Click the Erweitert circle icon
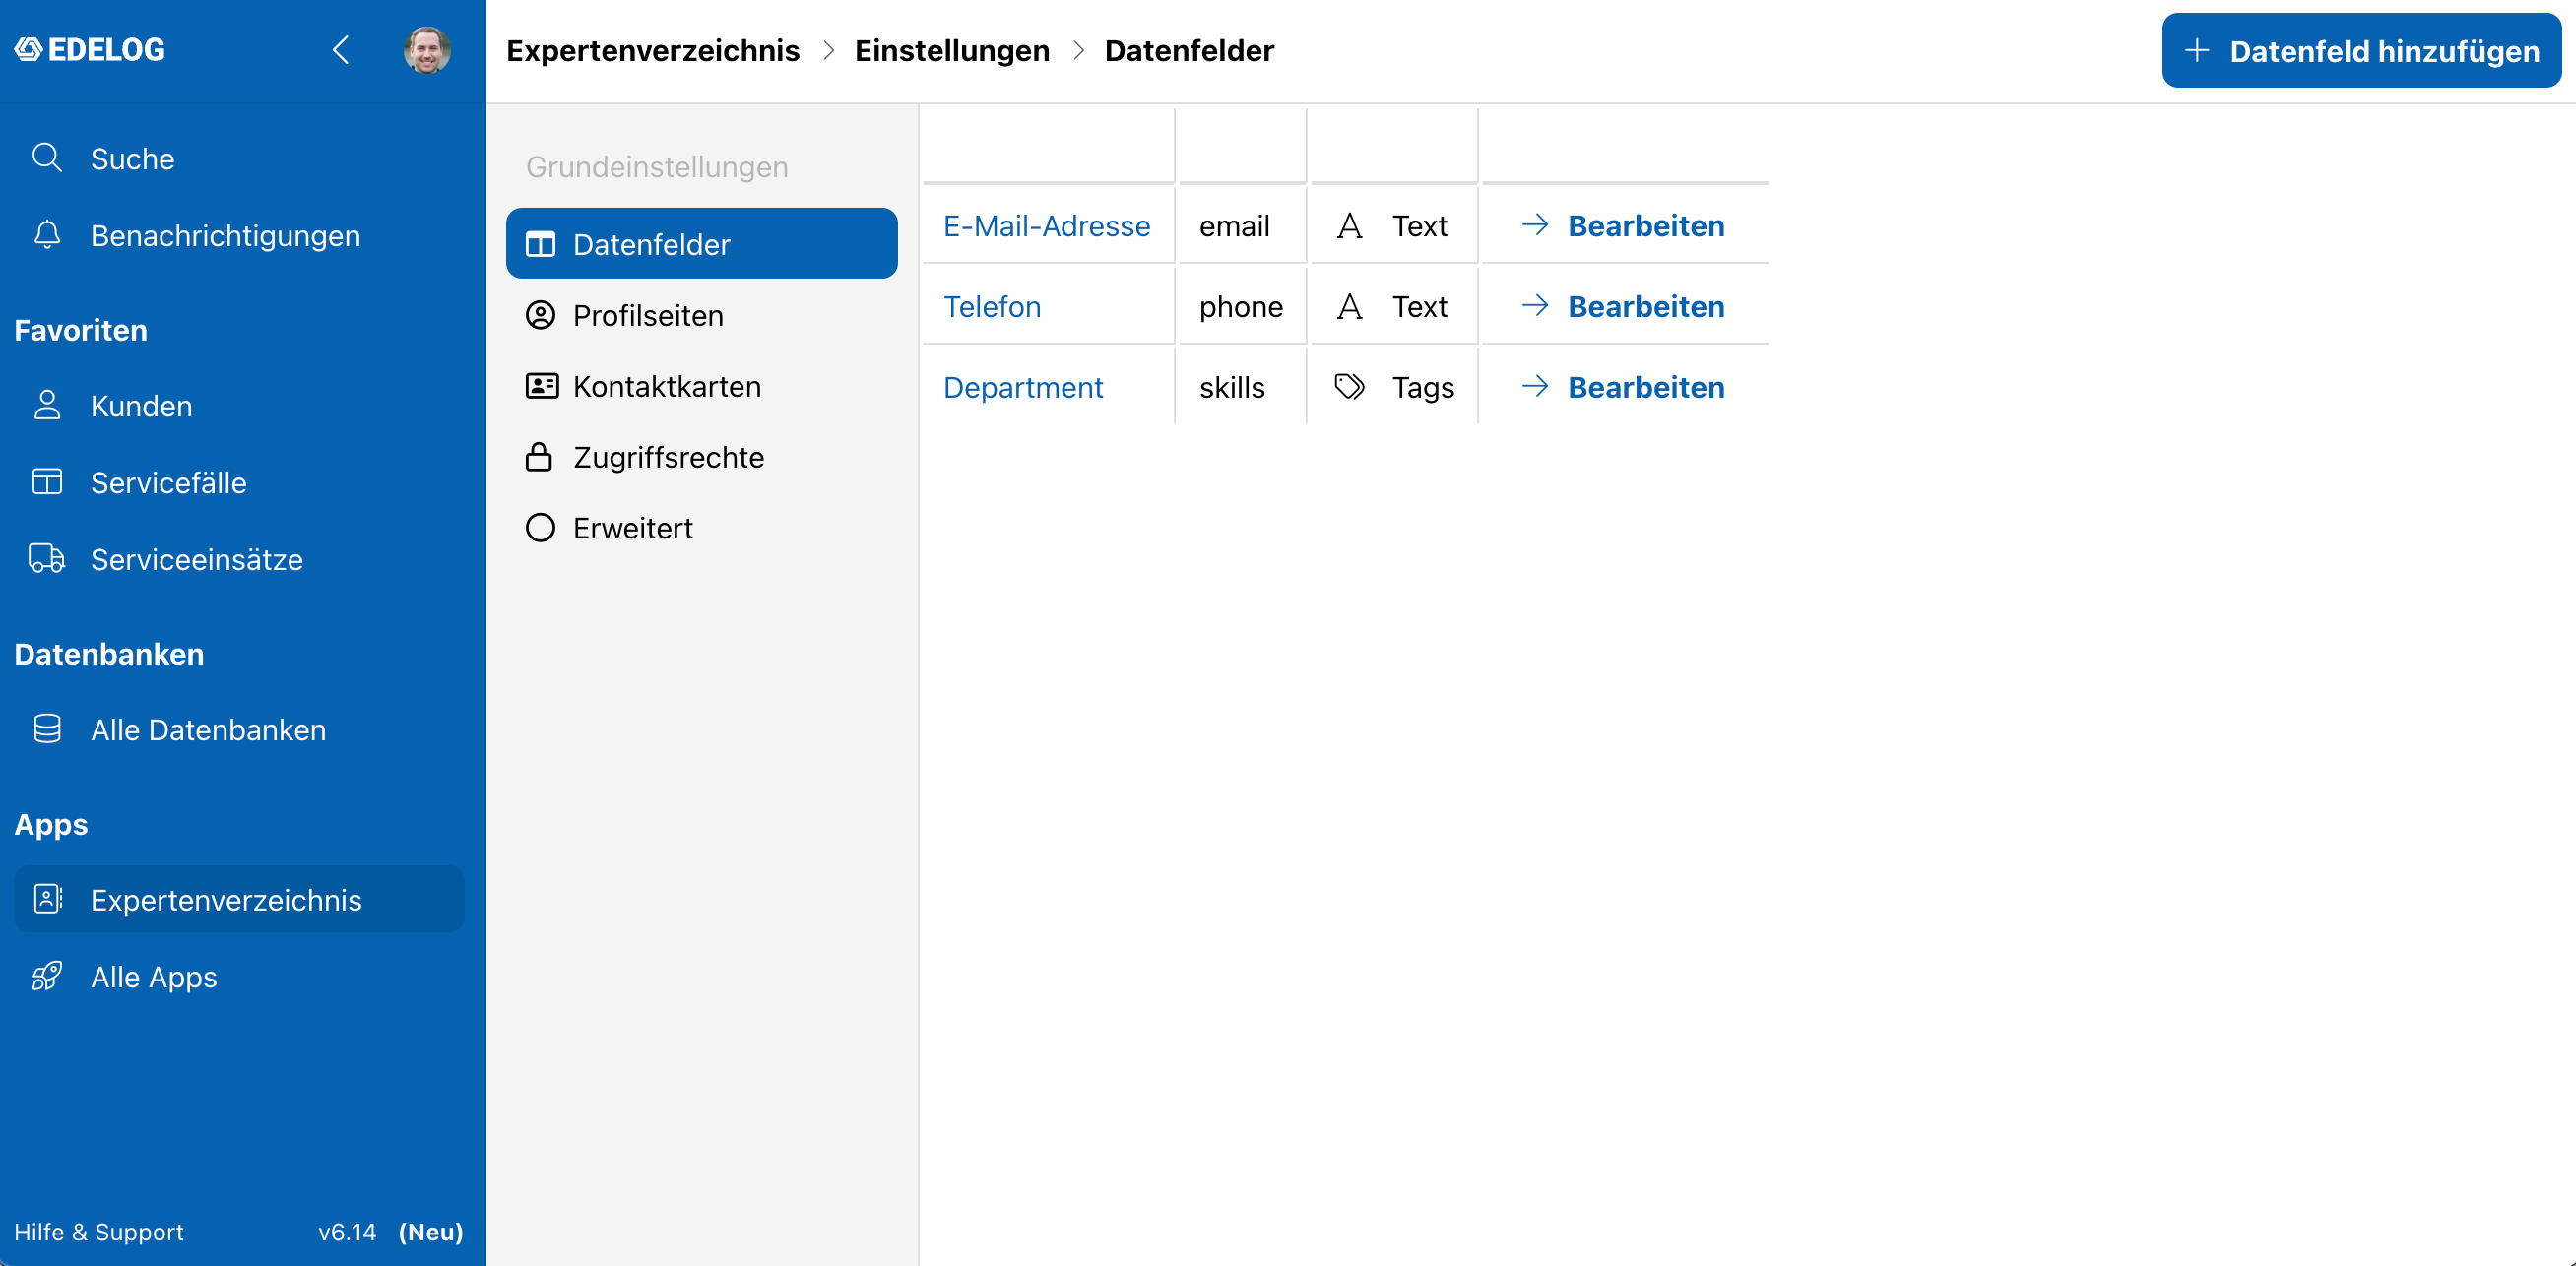Viewport: 2576px width, 1266px height. click(x=540, y=527)
